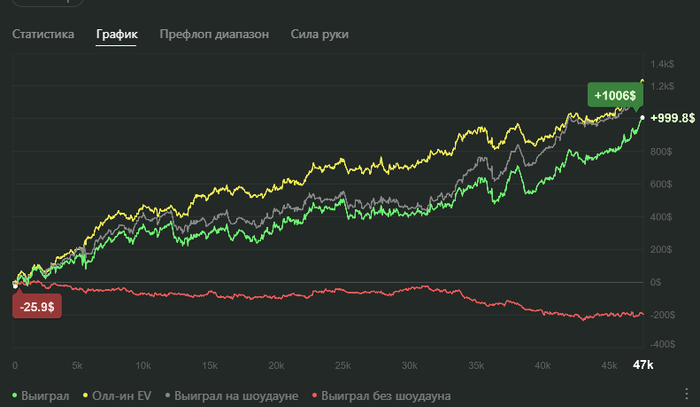The width and height of the screenshot is (700, 407).
Task: Click the highlighted 47k x-axis label
Action: 643,365
